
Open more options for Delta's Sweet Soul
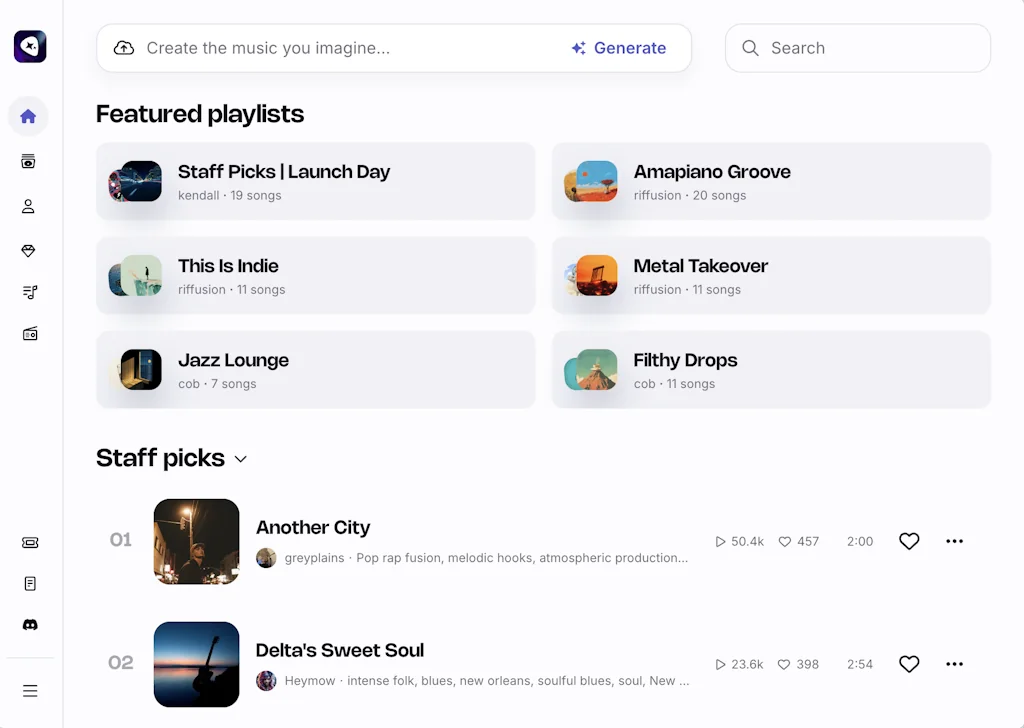click(x=954, y=664)
